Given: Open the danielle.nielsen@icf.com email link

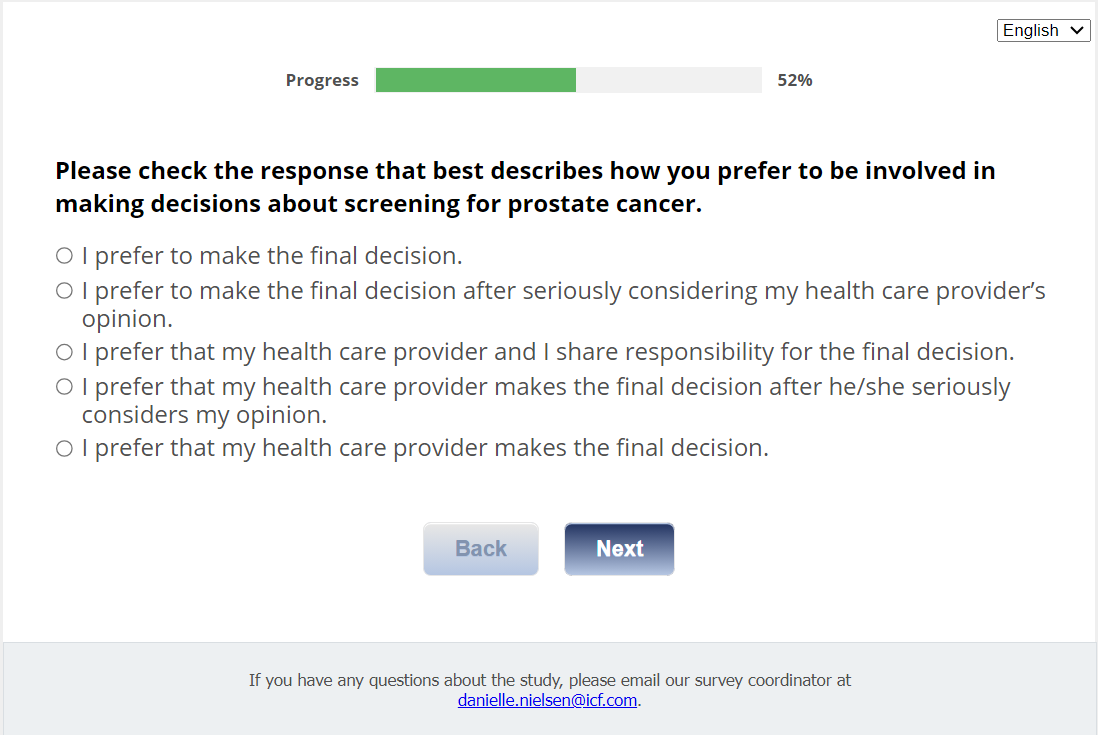Looking at the screenshot, I should click(547, 700).
